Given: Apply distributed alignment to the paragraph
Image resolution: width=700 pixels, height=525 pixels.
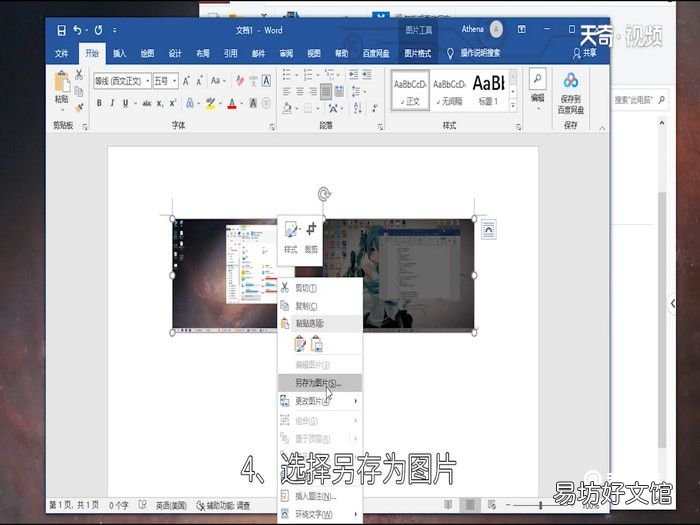Looking at the screenshot, I should coord(339,92).
